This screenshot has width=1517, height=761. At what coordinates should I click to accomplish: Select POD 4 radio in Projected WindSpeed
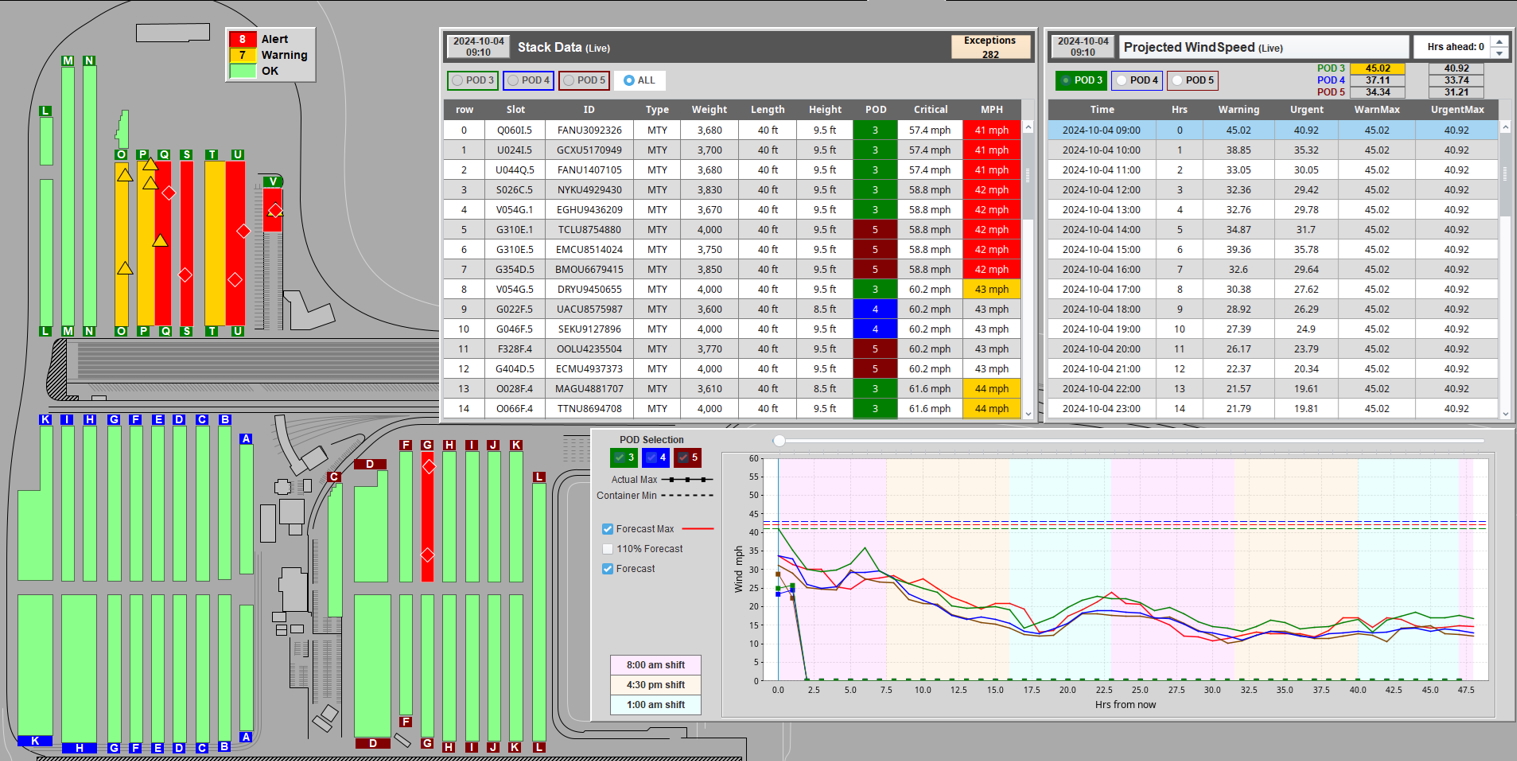[x=1137, y=80]
